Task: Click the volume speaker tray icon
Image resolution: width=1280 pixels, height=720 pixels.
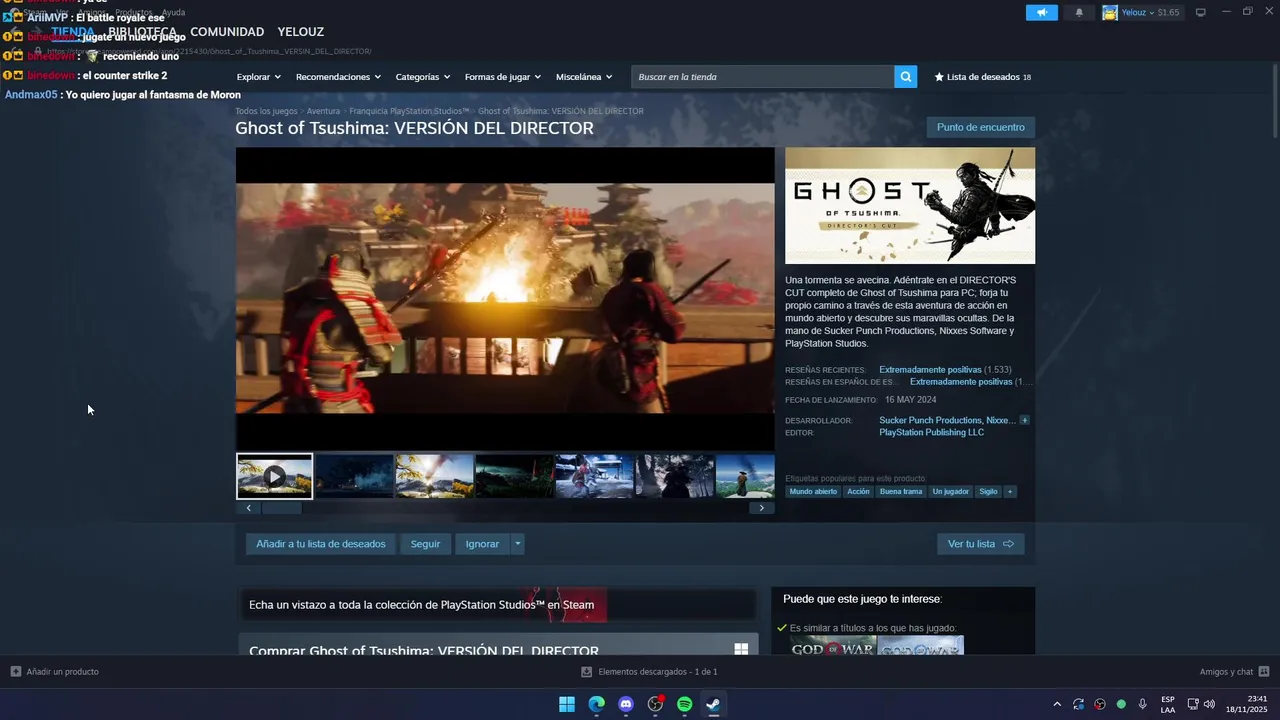Action: point(1209,704)
